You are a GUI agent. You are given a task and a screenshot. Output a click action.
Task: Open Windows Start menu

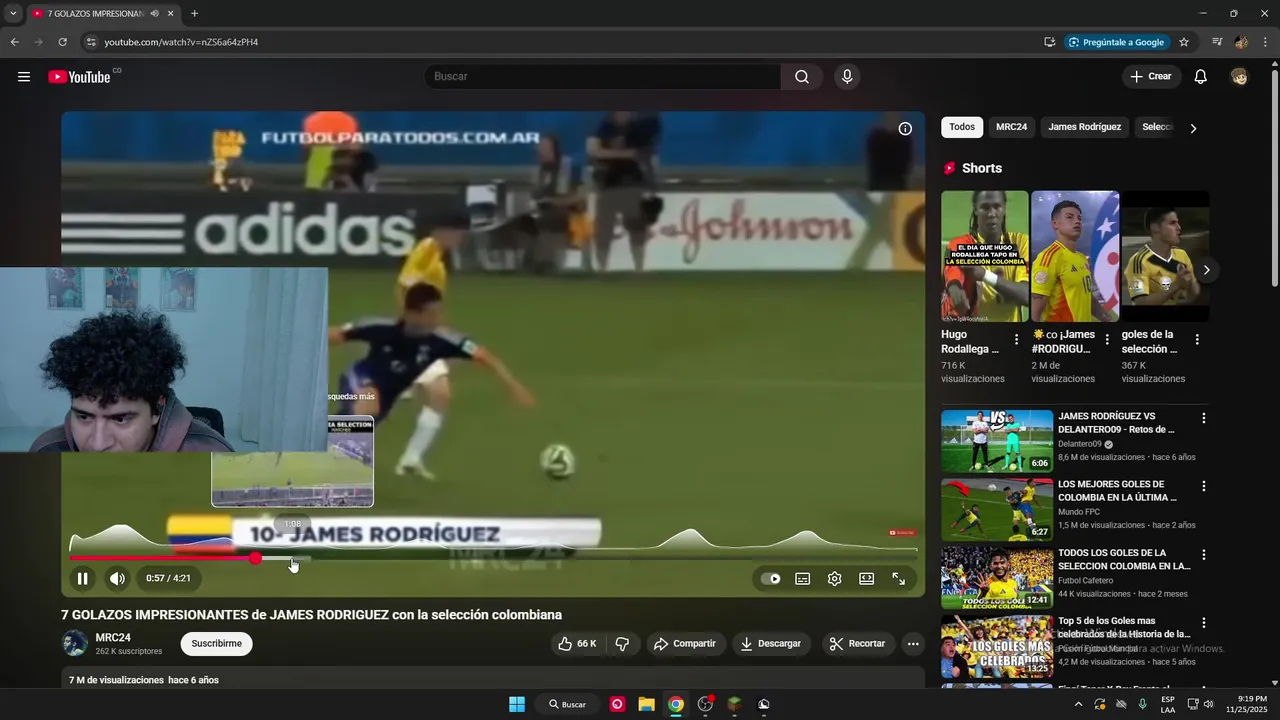[x=517, y=704]
